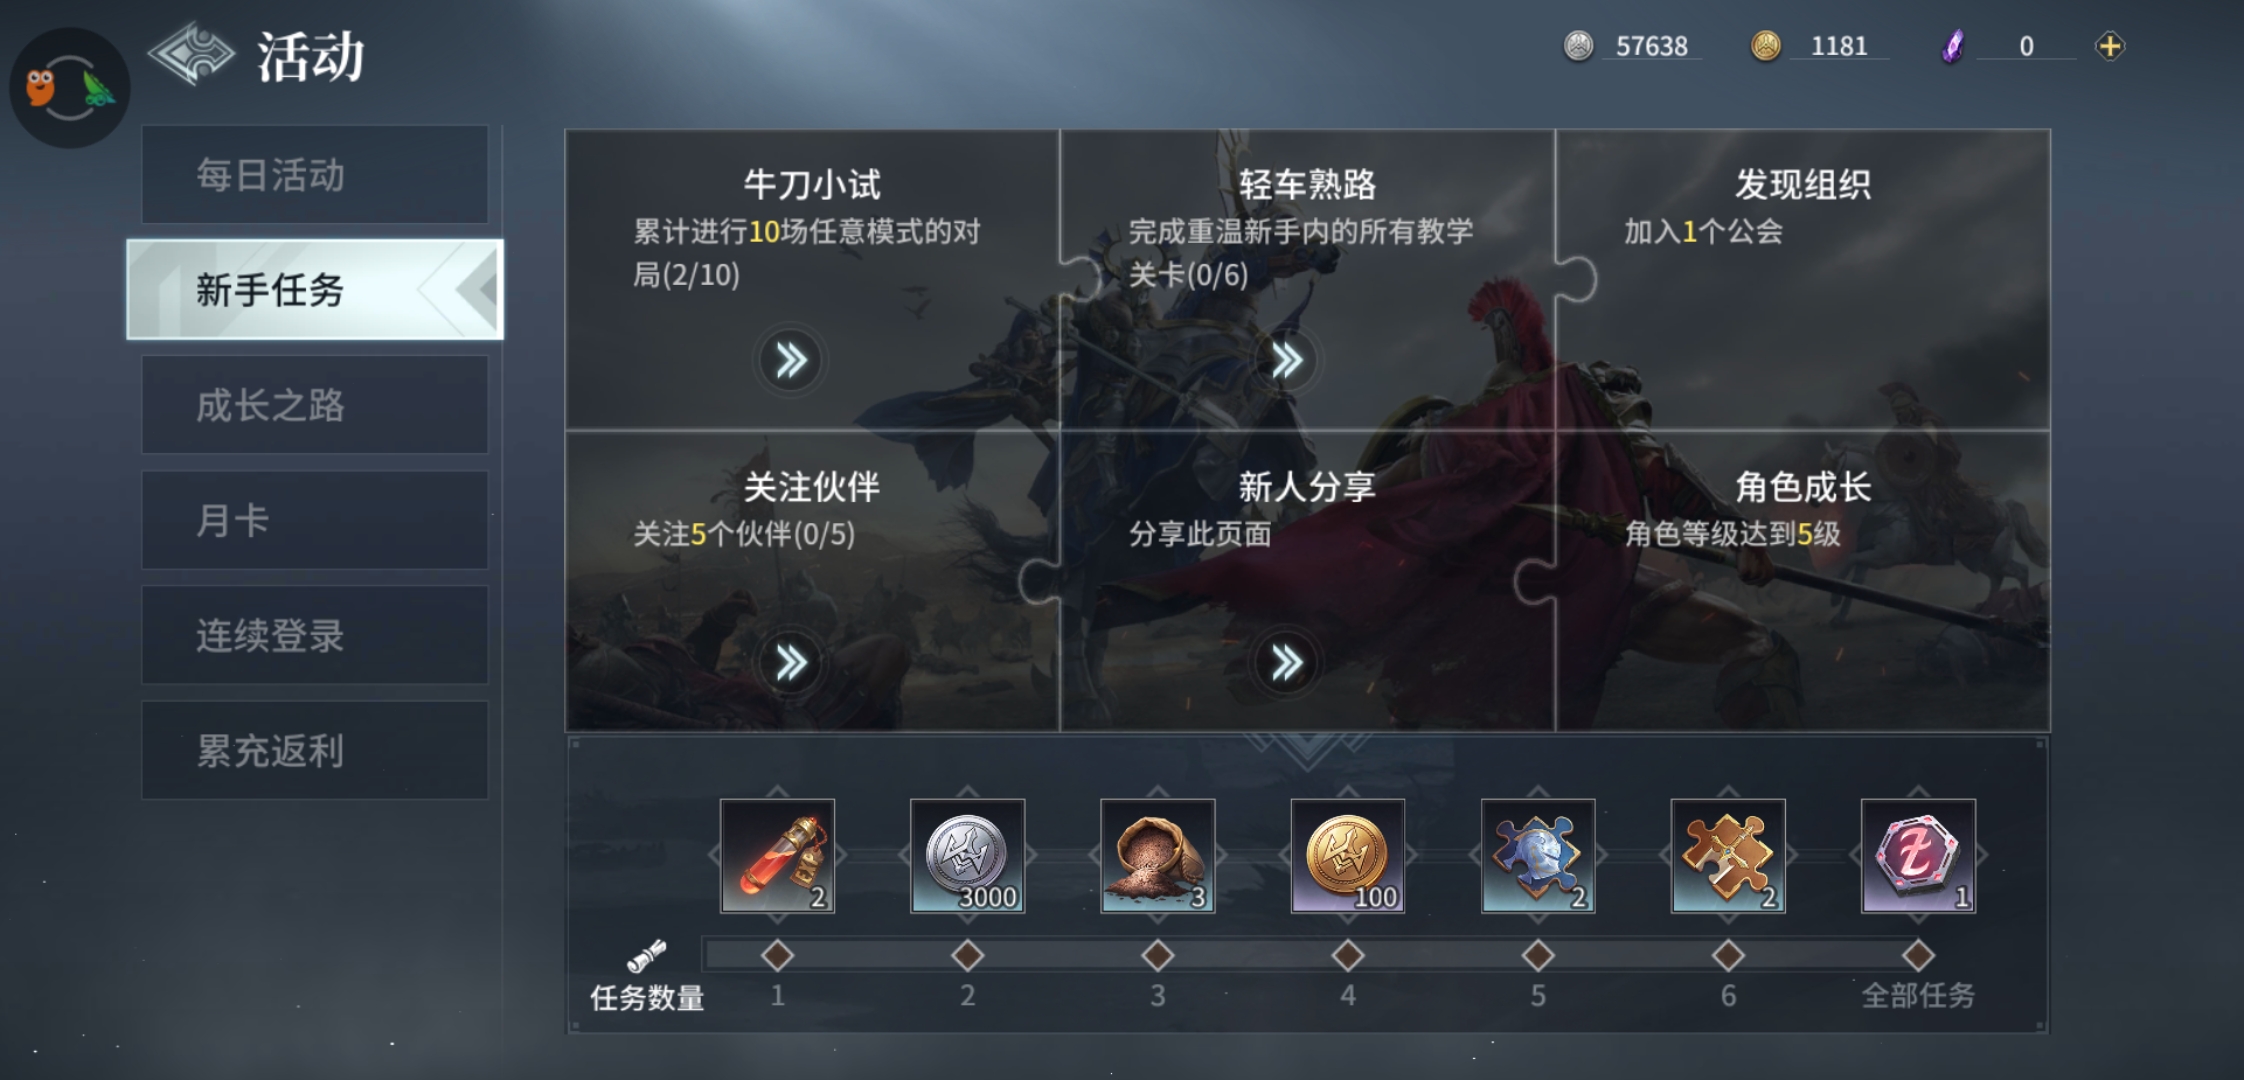Select the 100 gold coin reward
The image size is (2244, 1080).
1347,856
